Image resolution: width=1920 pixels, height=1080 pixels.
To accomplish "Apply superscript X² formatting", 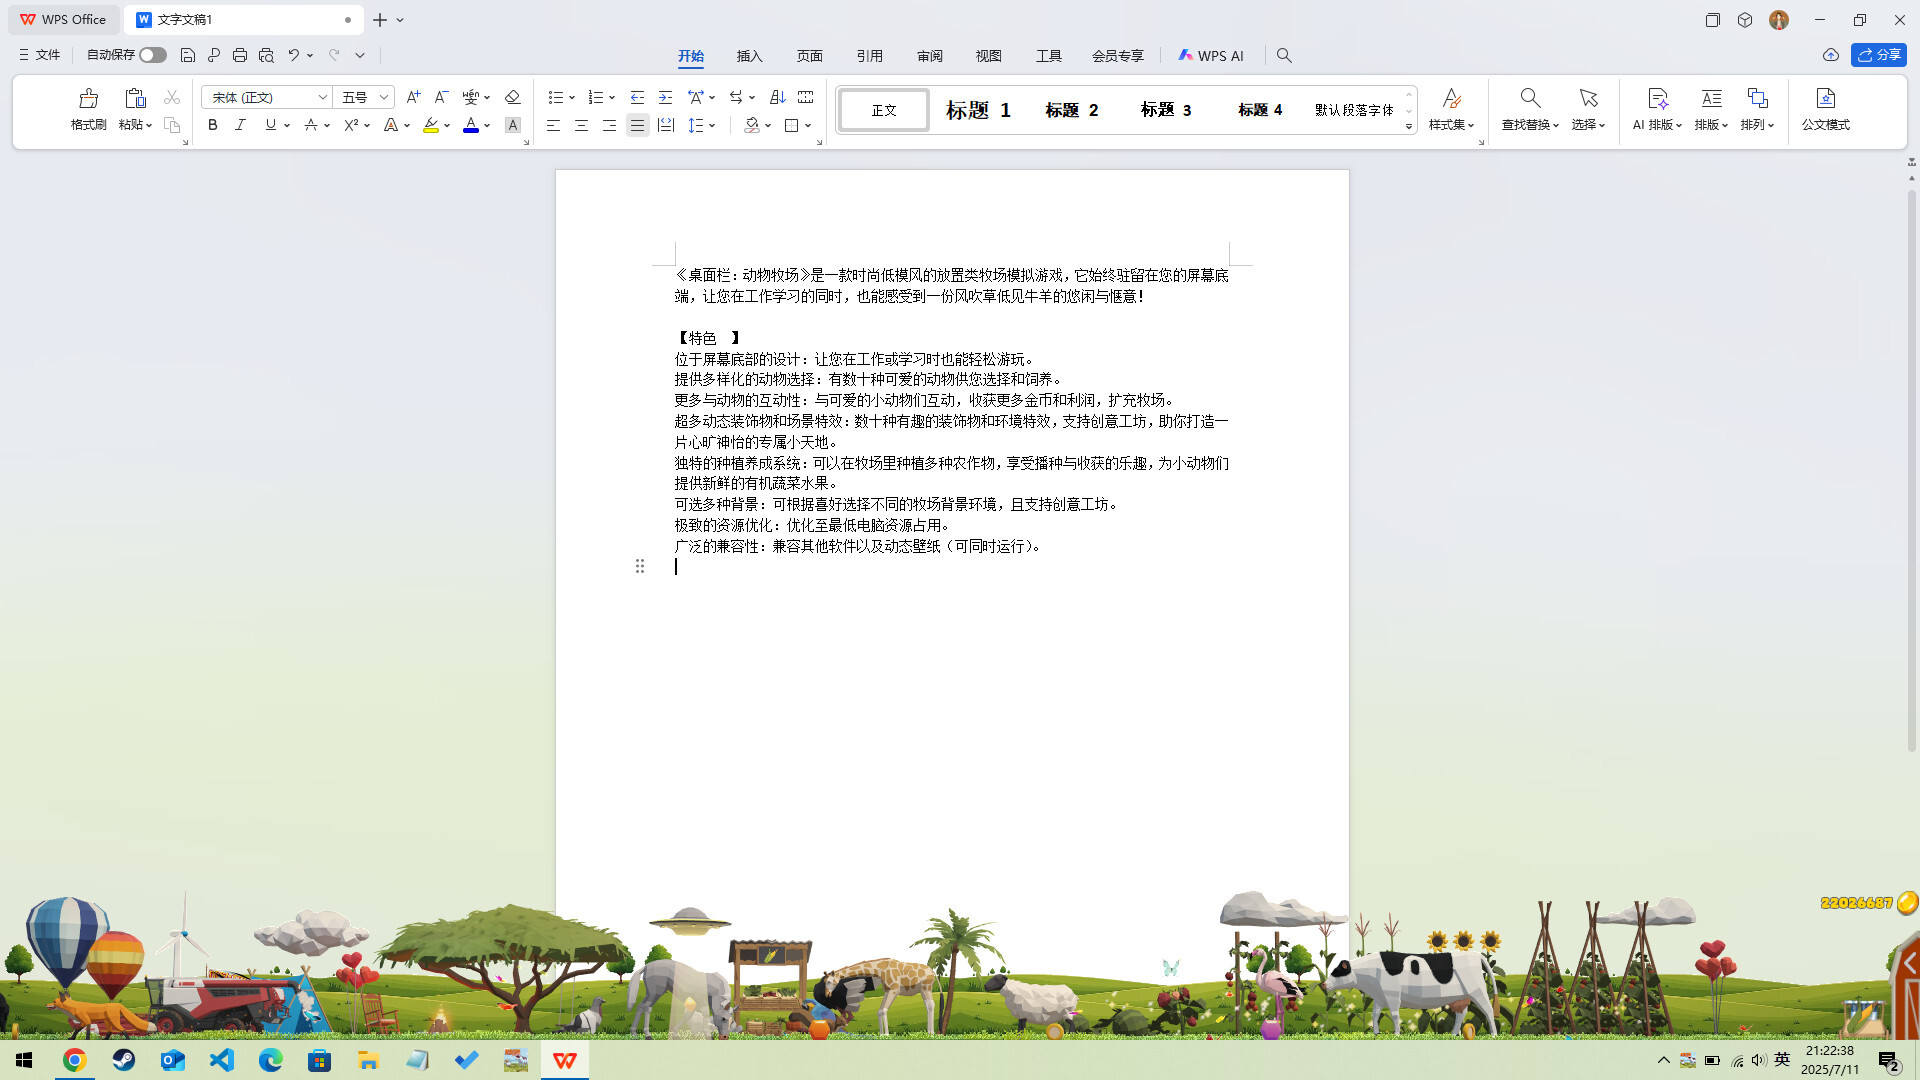I will pos(350,125).
